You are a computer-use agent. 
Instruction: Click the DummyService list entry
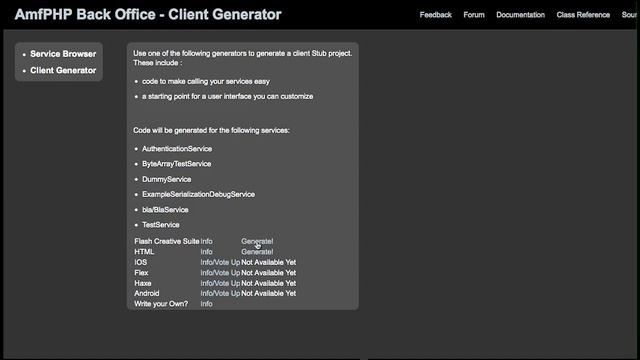point(167,180)
